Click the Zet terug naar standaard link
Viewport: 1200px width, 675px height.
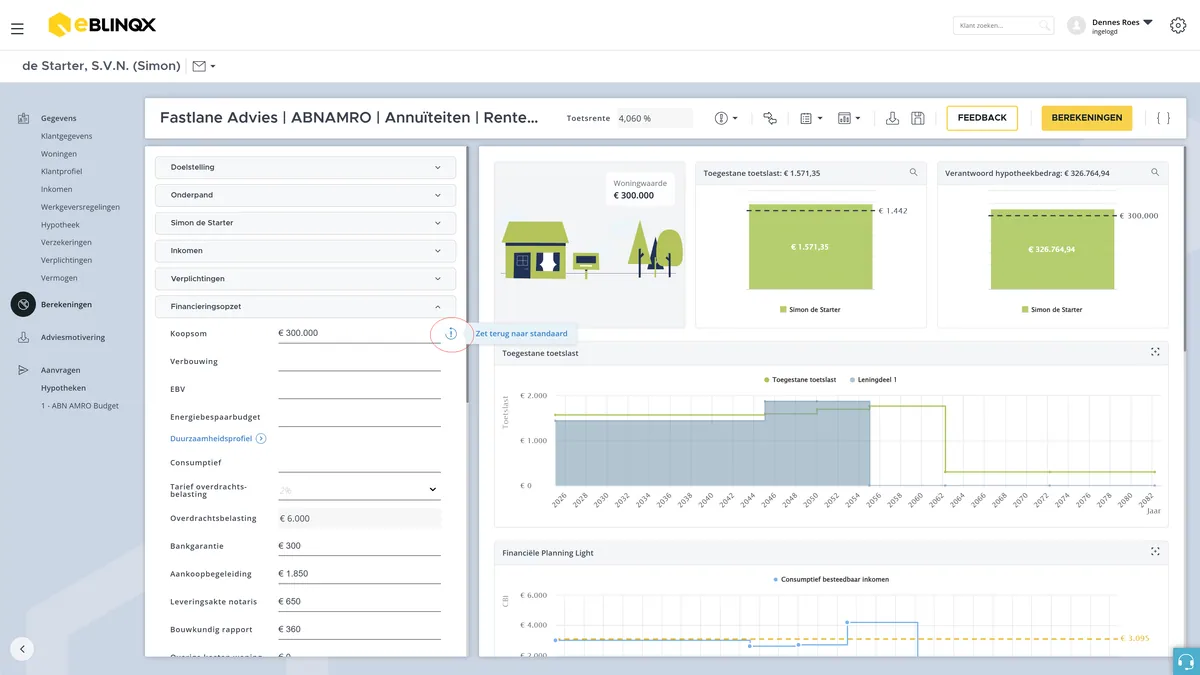pos(522,334)
